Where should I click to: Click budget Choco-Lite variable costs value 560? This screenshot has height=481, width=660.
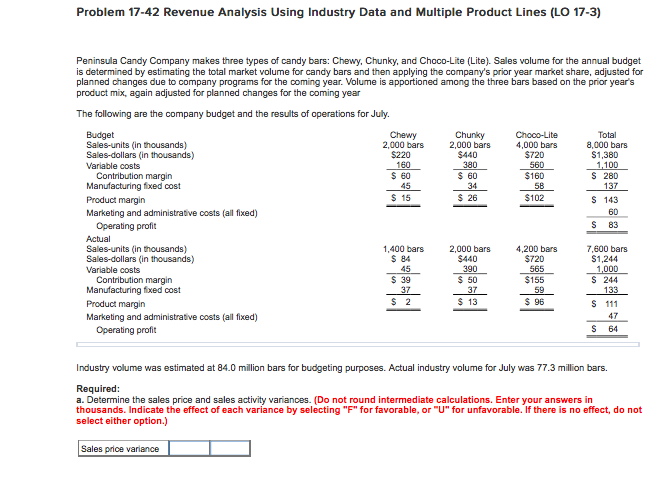[537, 165]
